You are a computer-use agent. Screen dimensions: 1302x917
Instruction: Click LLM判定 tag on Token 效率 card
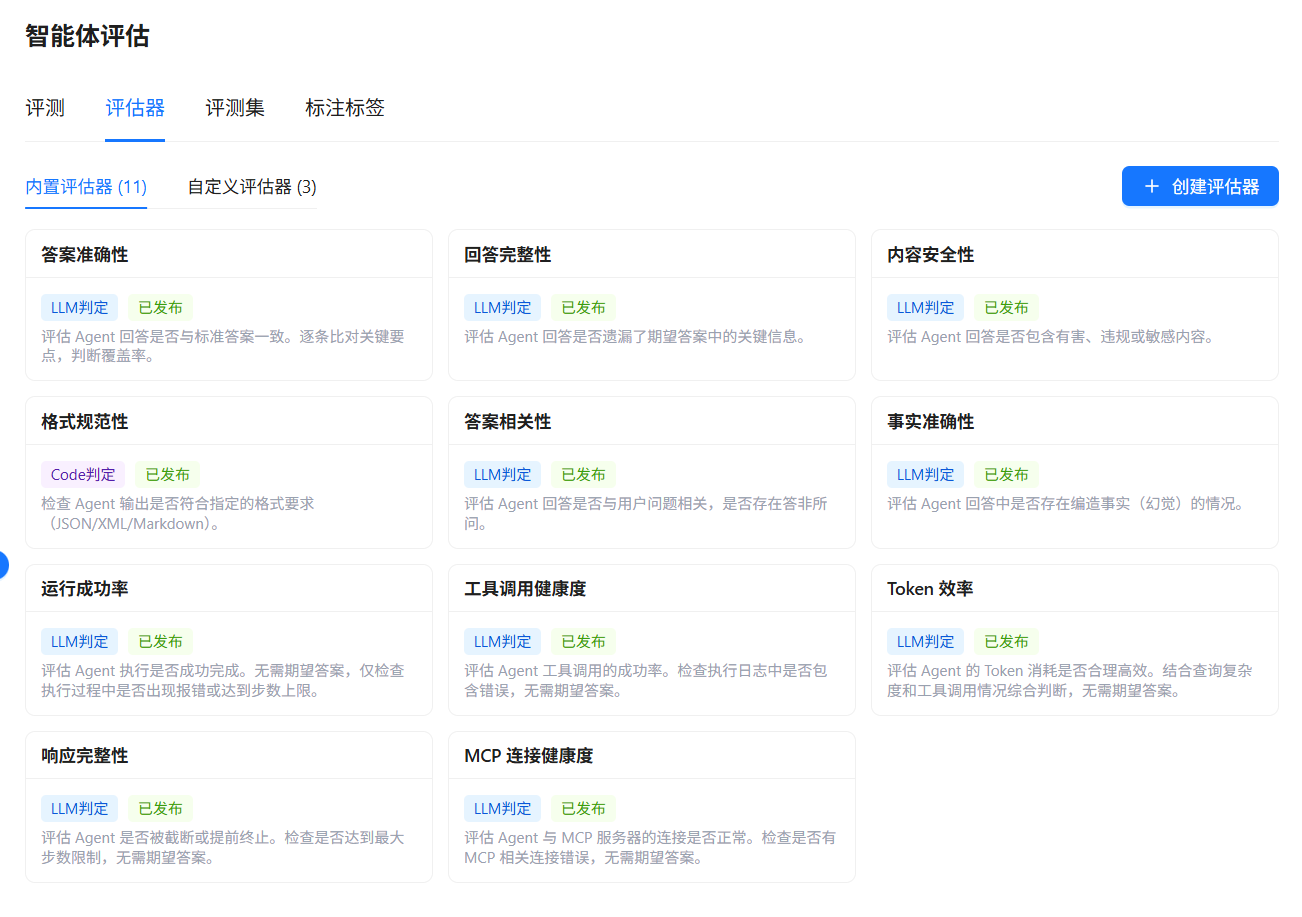[x=926, y=641]
